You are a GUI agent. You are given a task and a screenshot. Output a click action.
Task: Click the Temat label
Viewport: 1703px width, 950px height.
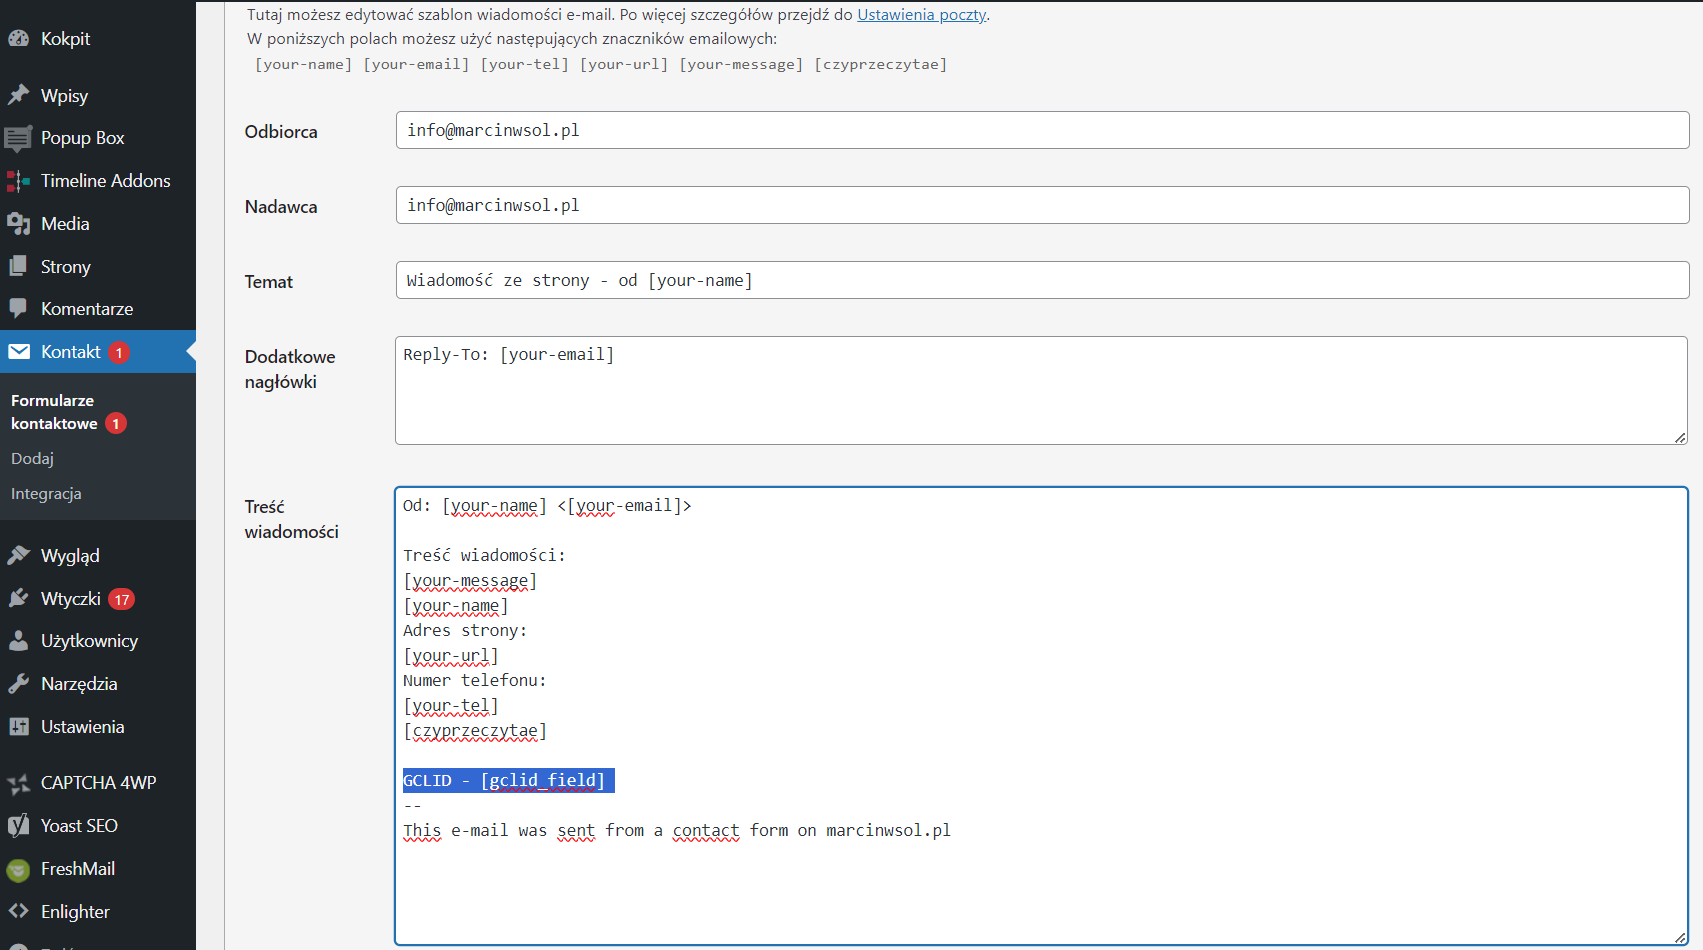(269, 282)
